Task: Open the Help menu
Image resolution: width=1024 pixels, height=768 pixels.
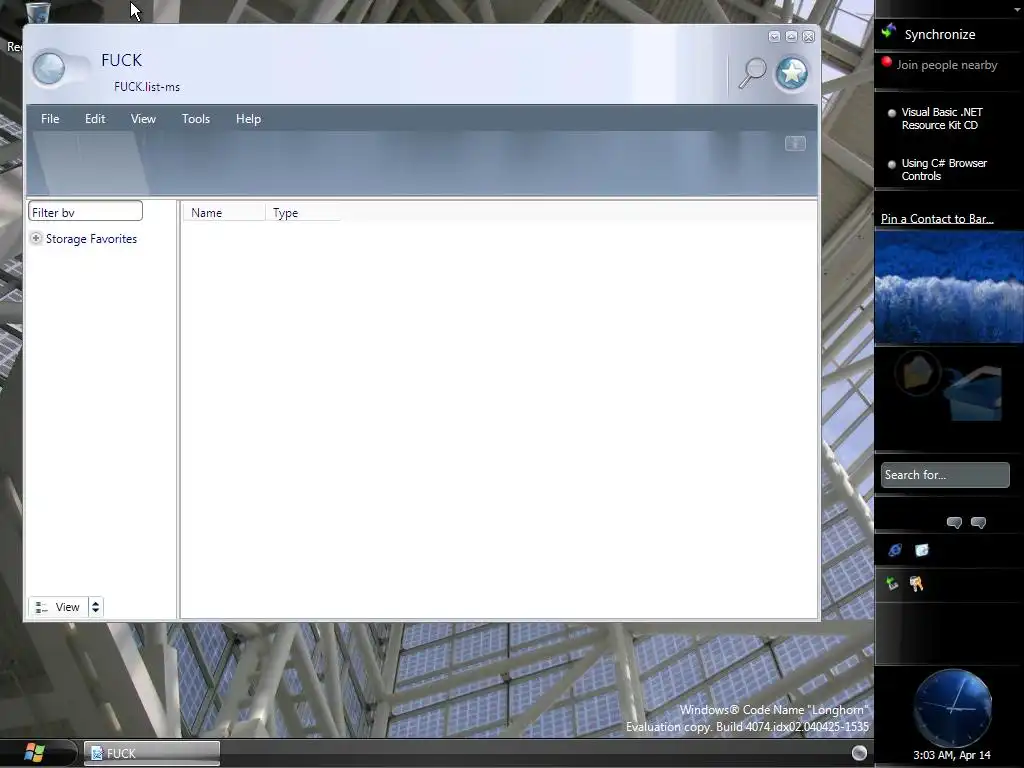Action: coord(248,119)
